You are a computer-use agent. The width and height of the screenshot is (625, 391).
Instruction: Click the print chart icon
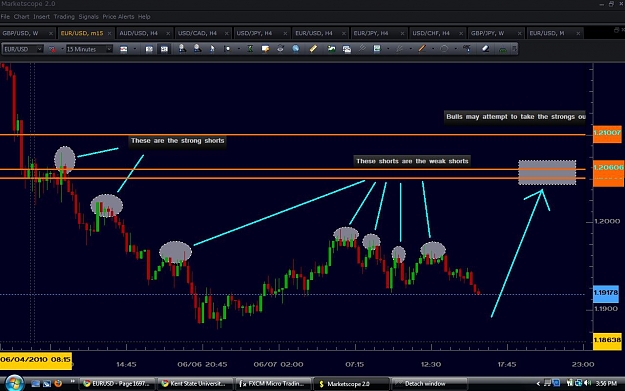pos(280,49)
